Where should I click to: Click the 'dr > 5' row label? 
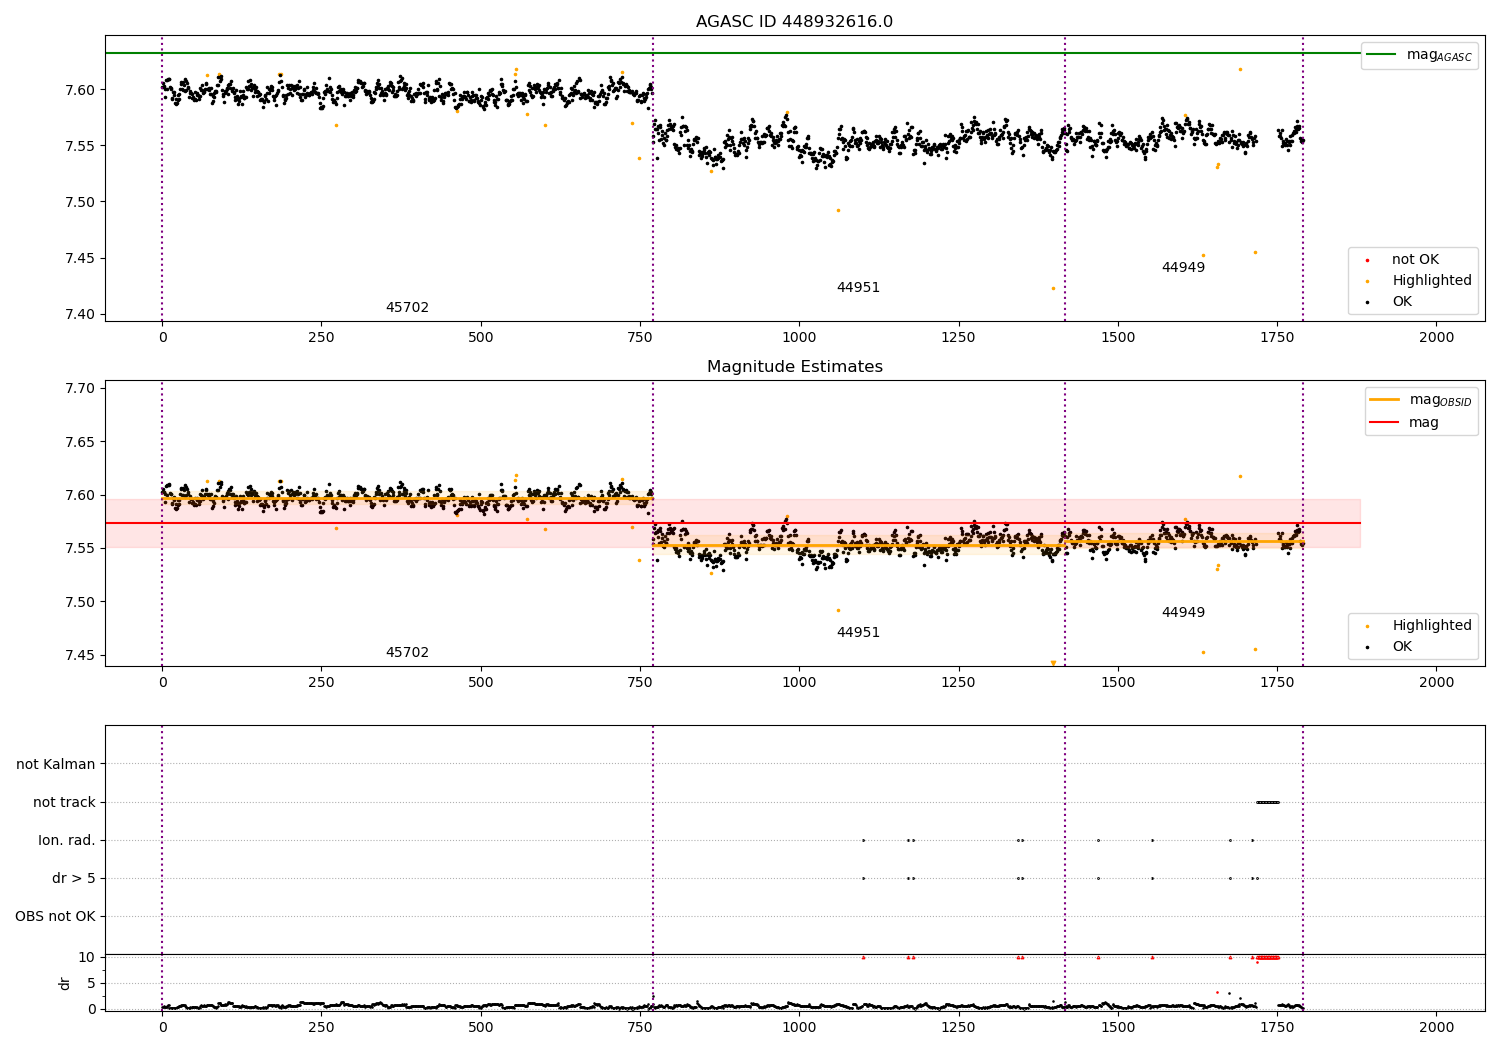point(74,879)
